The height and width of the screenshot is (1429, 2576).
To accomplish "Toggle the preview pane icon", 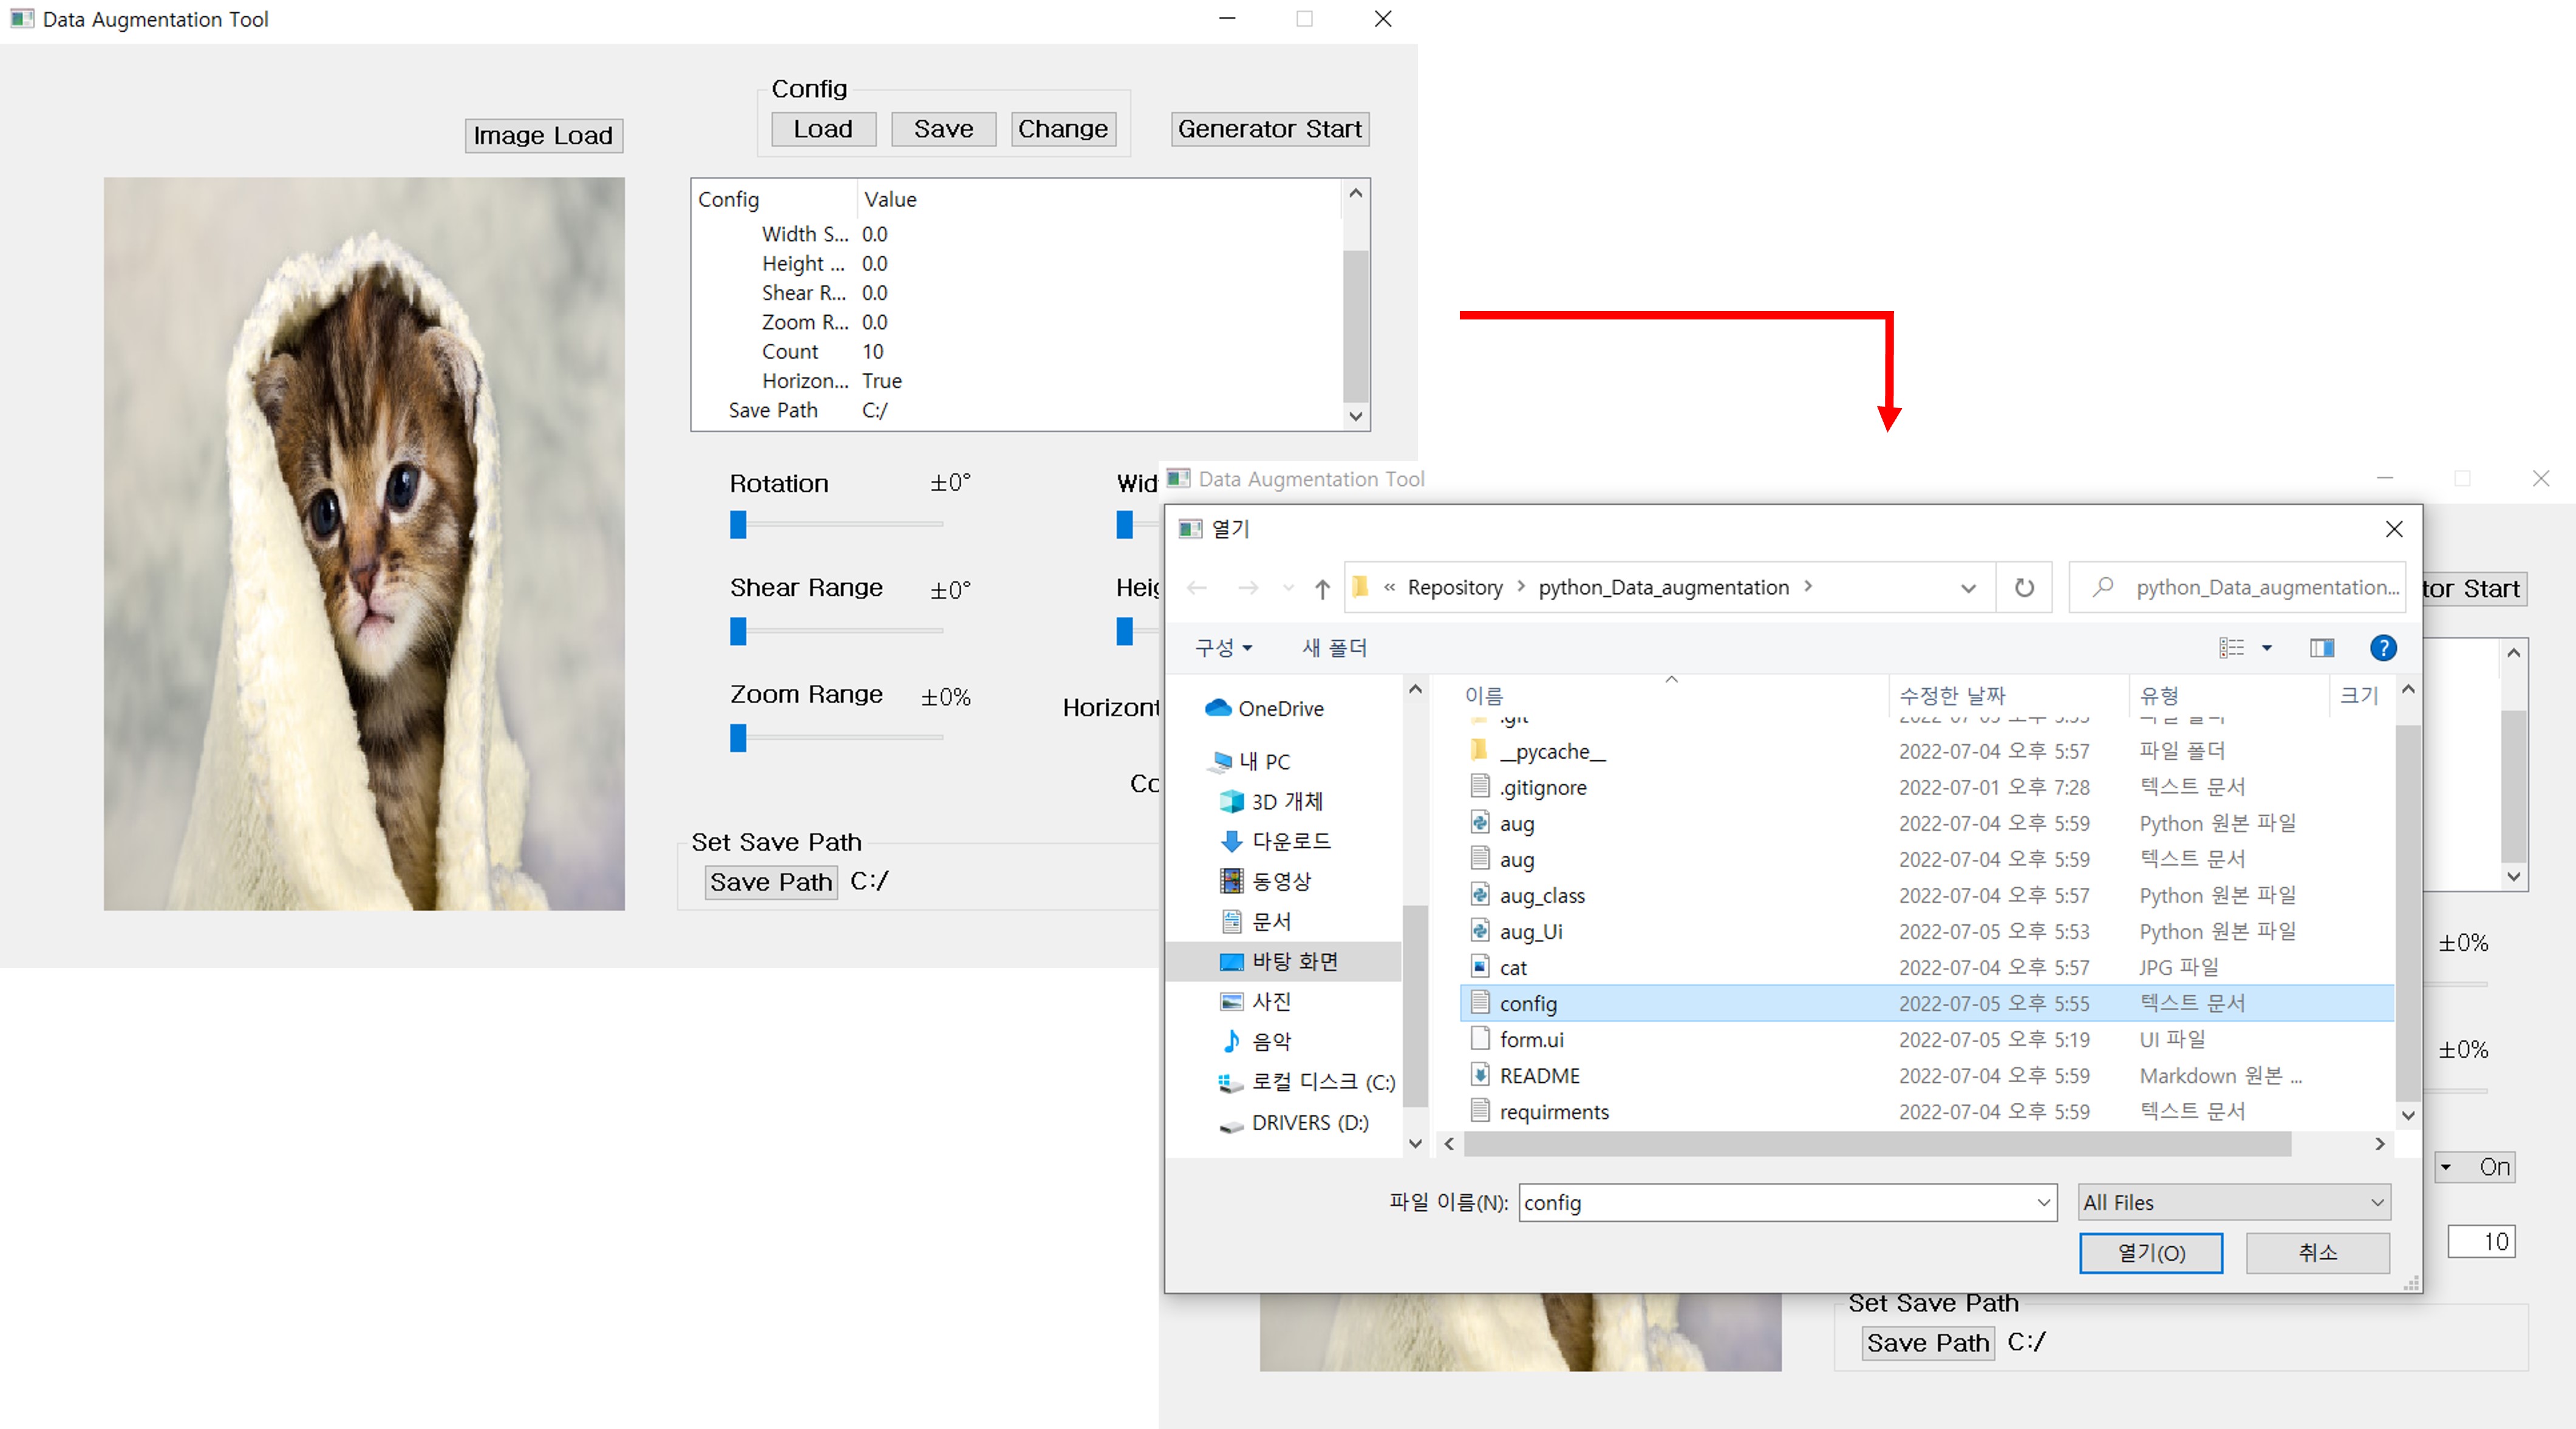I will tap(2321, 648).
